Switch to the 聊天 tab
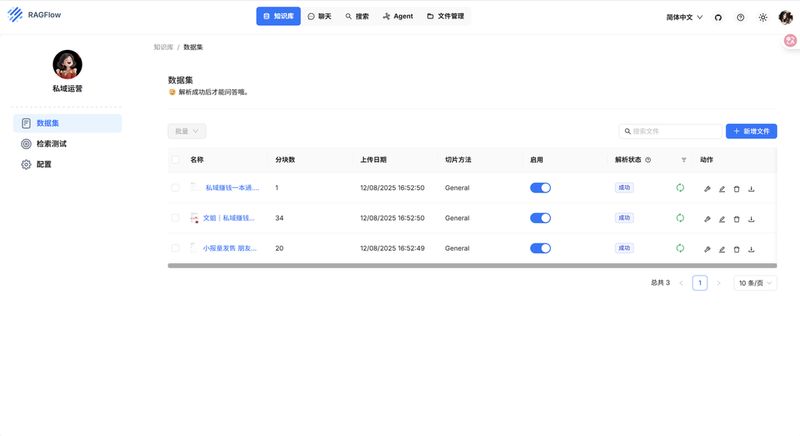 (319, 16)
